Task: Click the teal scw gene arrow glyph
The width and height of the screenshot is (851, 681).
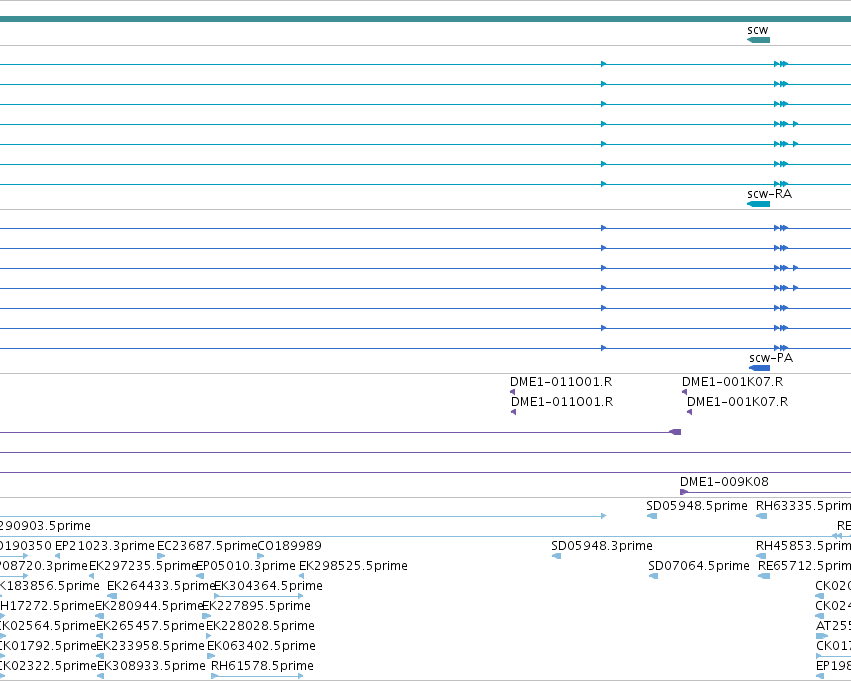Action: pos(758,40)
